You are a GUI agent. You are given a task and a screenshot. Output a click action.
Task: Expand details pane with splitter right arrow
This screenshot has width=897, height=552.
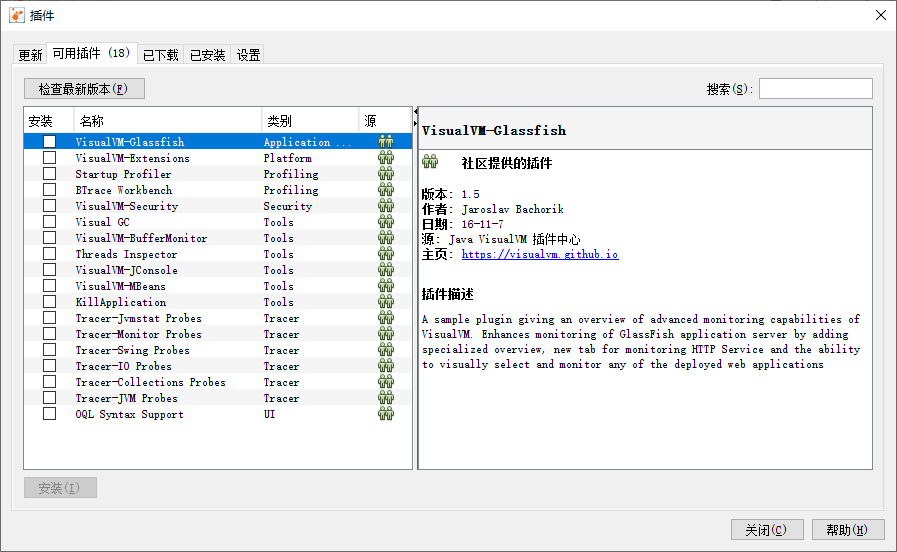pyautogui.click(x=415, y=123)
